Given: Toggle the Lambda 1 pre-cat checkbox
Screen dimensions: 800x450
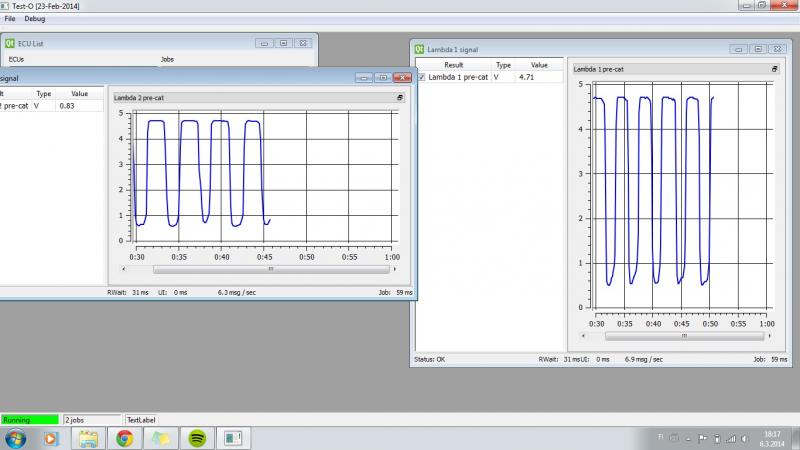Looking at the screenshot, I should (x=422, y=77).
